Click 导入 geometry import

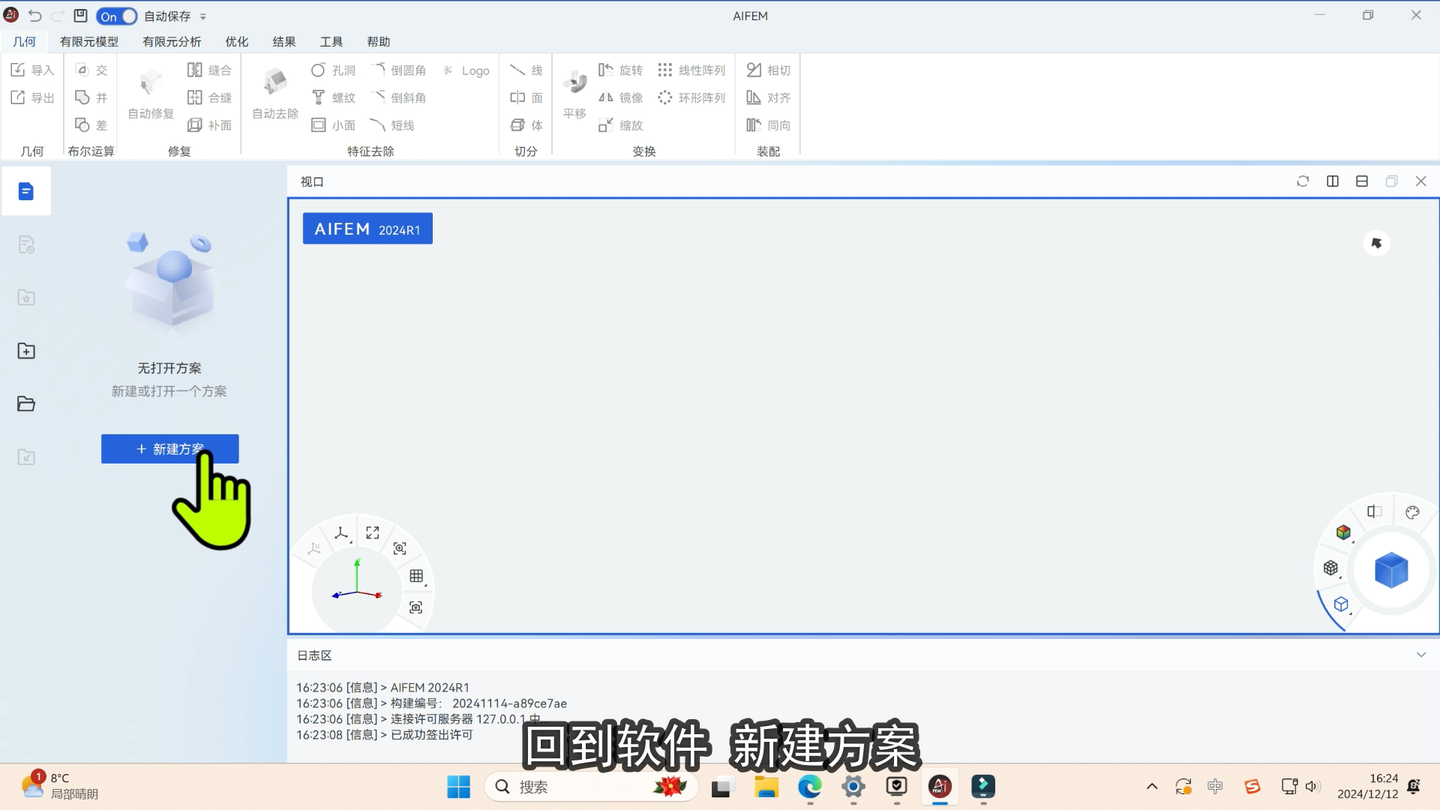32,70
